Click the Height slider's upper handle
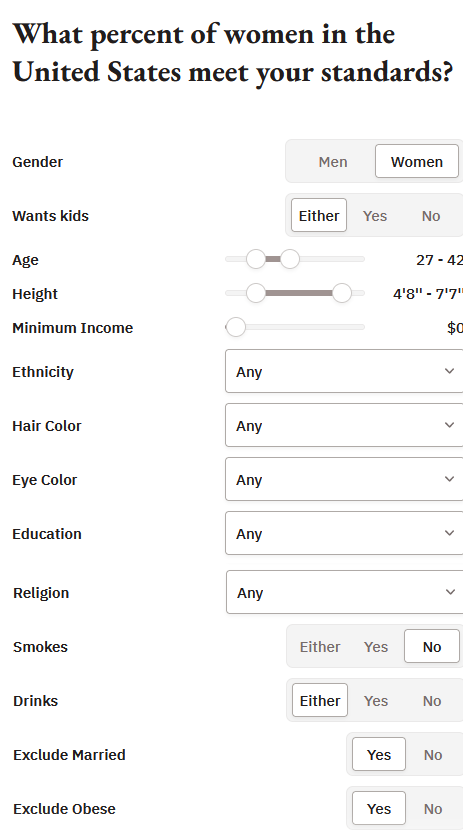The image size is (463, 839). pyautogui.click(x=341, y=293)
